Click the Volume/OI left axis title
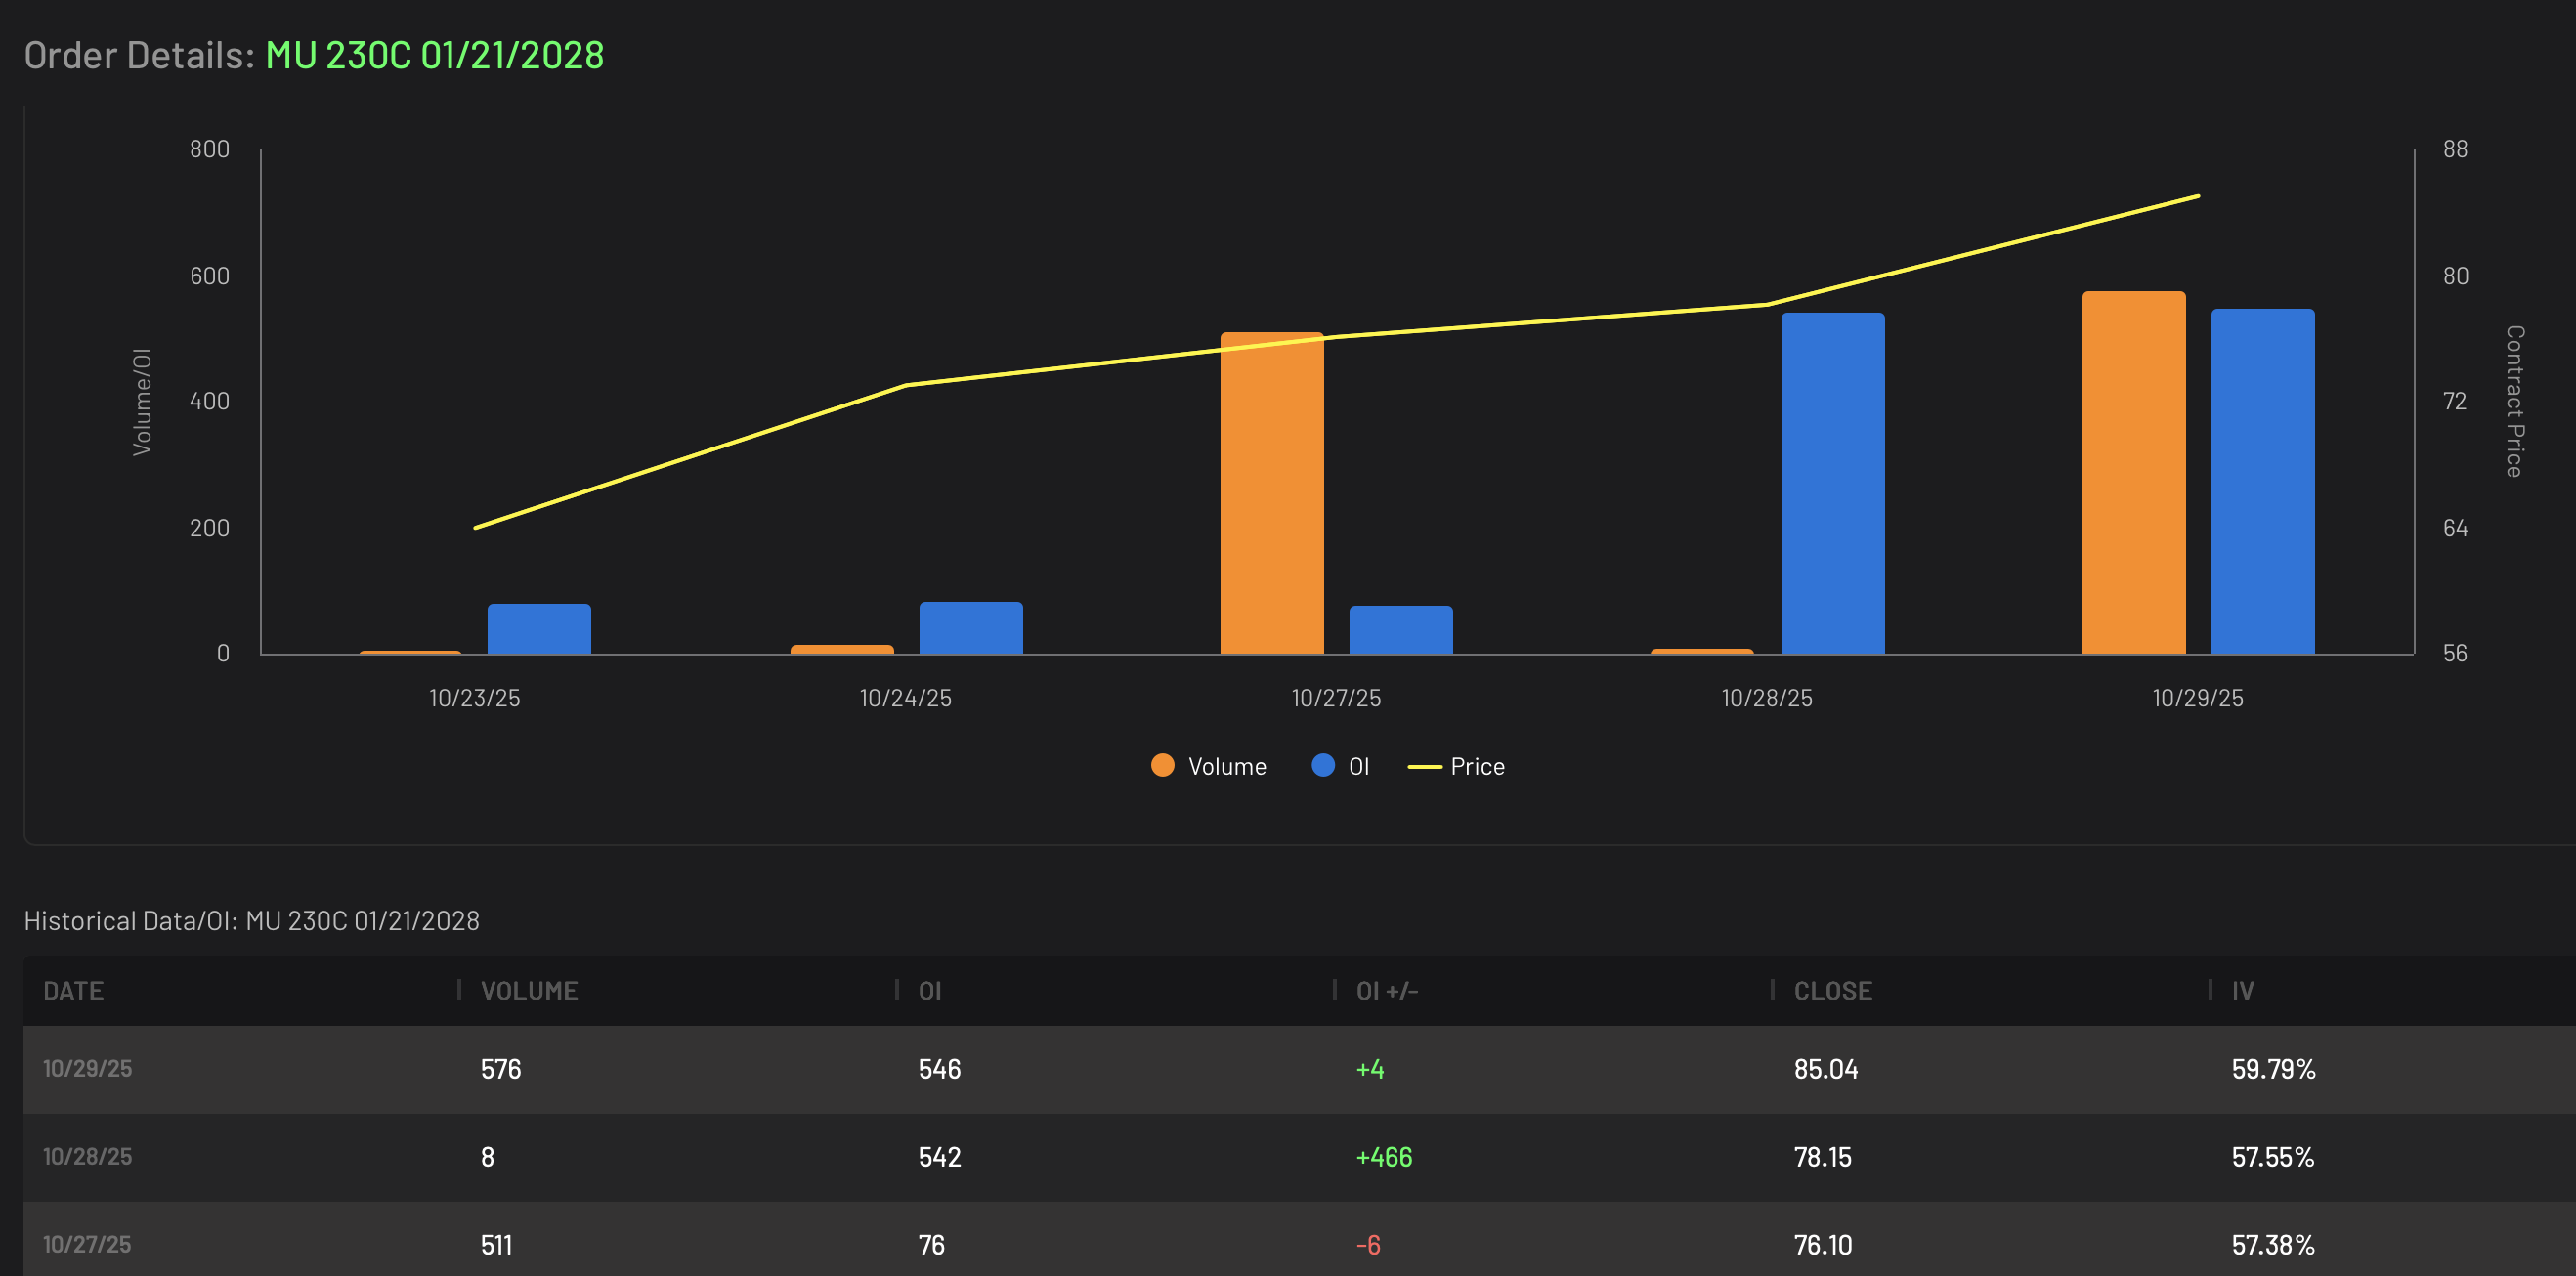2576x1276 pixels. 142,402
